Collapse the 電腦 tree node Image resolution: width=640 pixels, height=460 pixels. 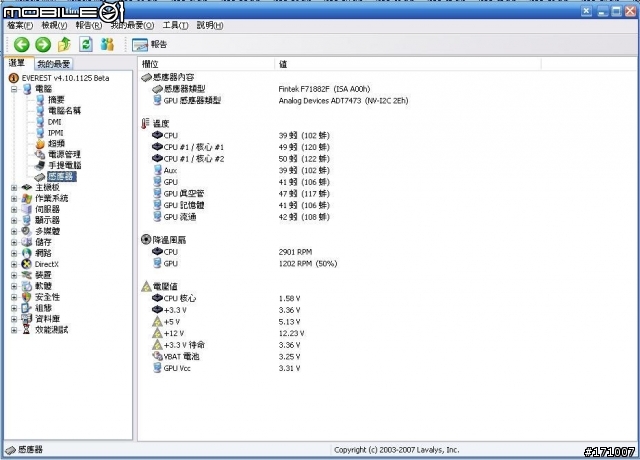14,89
